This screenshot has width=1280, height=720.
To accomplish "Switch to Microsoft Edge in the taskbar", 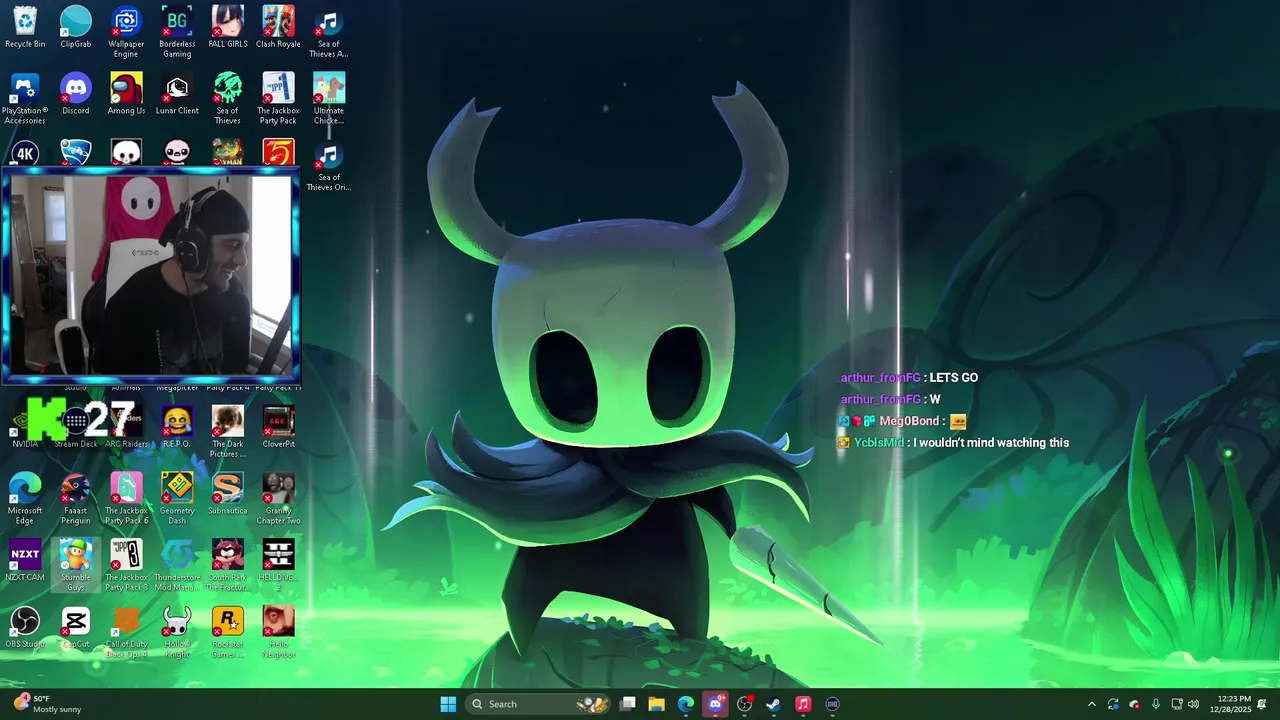I will click(686, 704).
